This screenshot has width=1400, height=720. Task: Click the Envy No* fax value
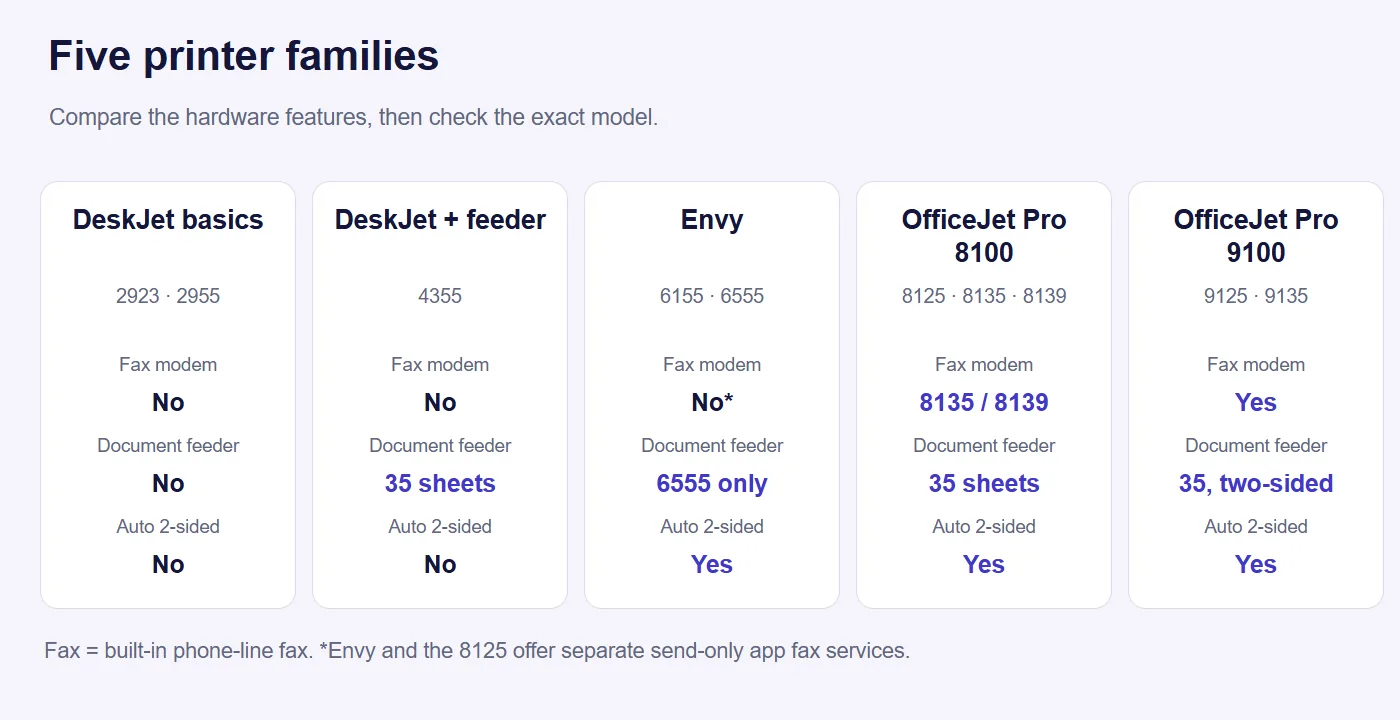[712, 403]
